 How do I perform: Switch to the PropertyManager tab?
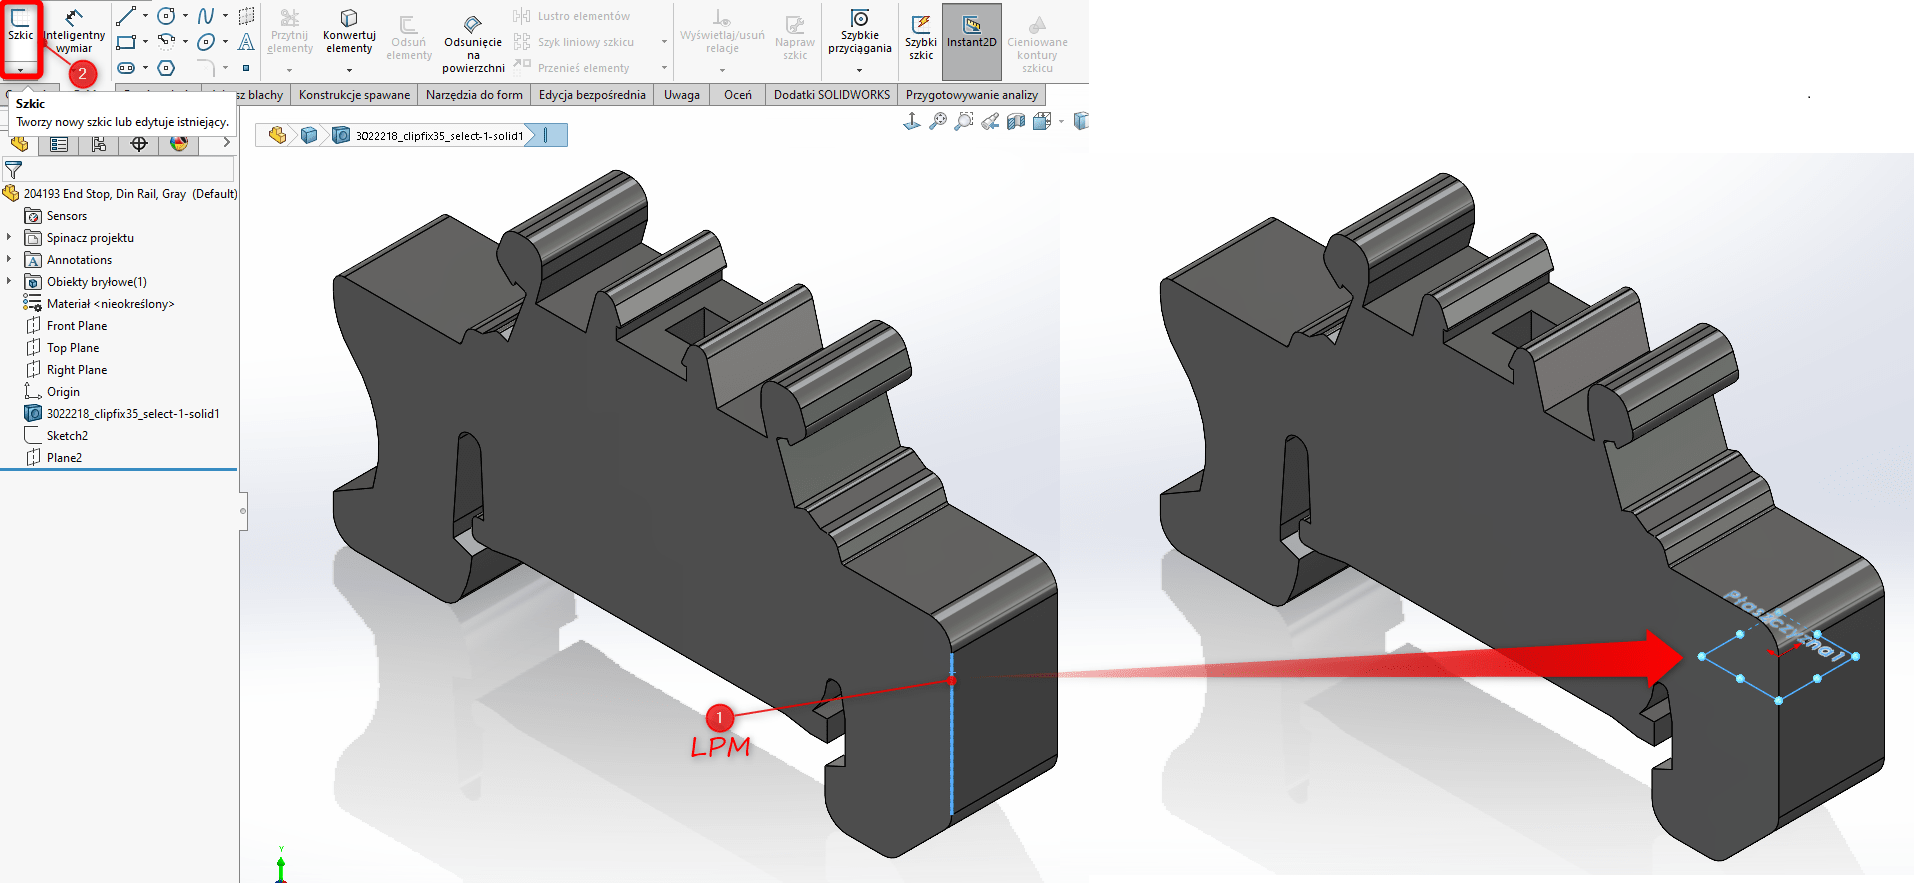pos(59,144)
